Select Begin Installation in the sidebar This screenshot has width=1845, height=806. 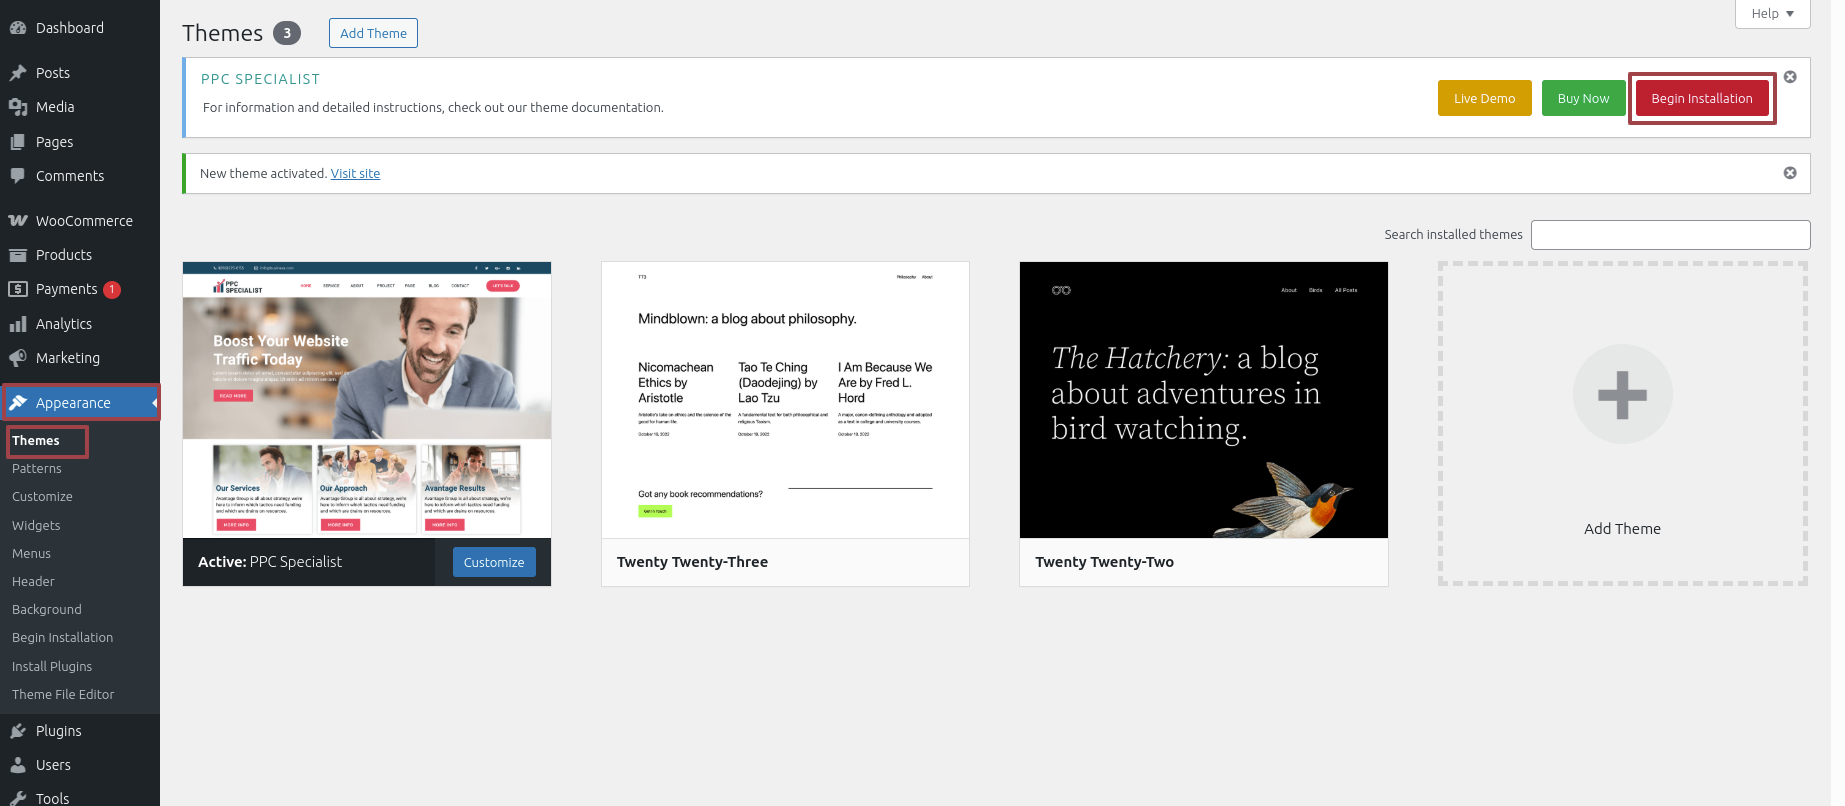click(x=62, y=638)
